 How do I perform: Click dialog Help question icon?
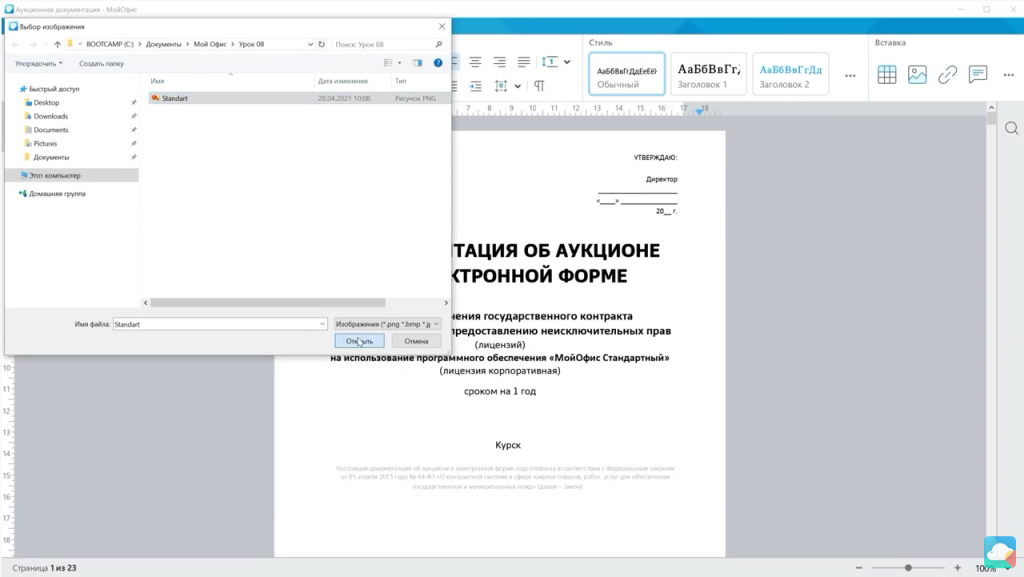click(438, 63)
